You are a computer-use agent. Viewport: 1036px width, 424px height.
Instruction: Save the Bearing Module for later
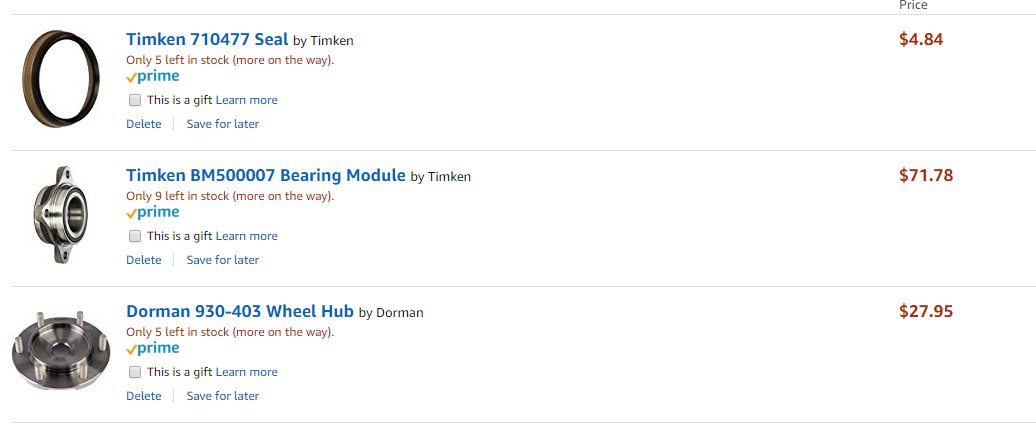[223, 260]
